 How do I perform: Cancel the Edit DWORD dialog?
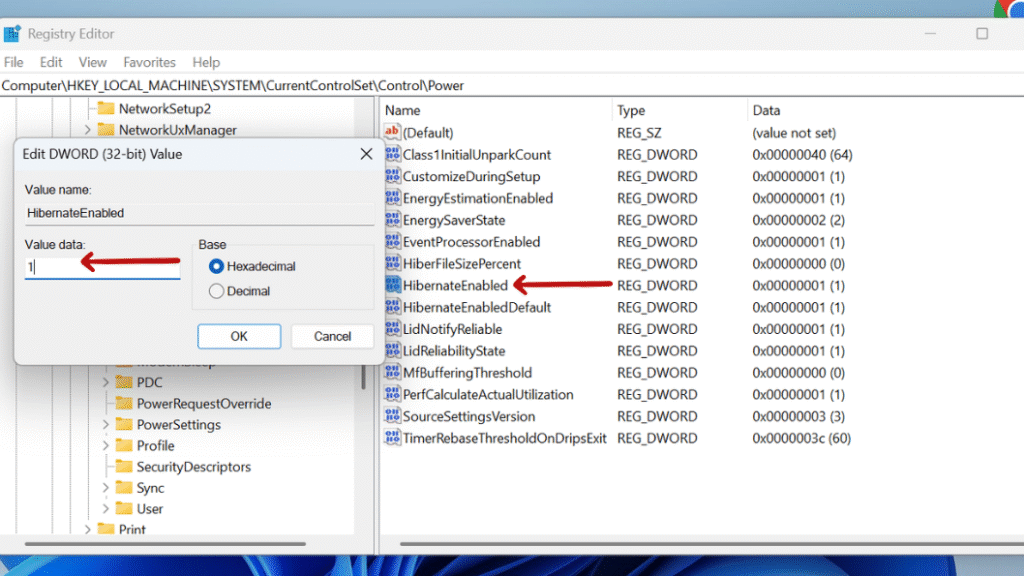tap(332, 336)
